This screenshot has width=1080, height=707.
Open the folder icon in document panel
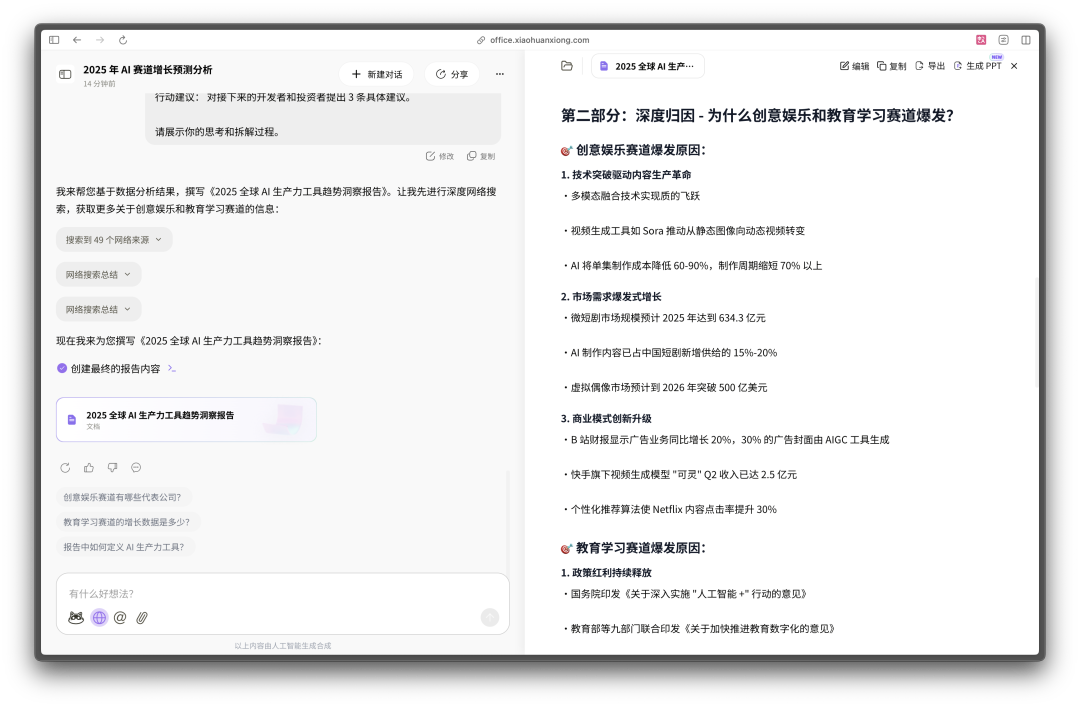[567, 66]
